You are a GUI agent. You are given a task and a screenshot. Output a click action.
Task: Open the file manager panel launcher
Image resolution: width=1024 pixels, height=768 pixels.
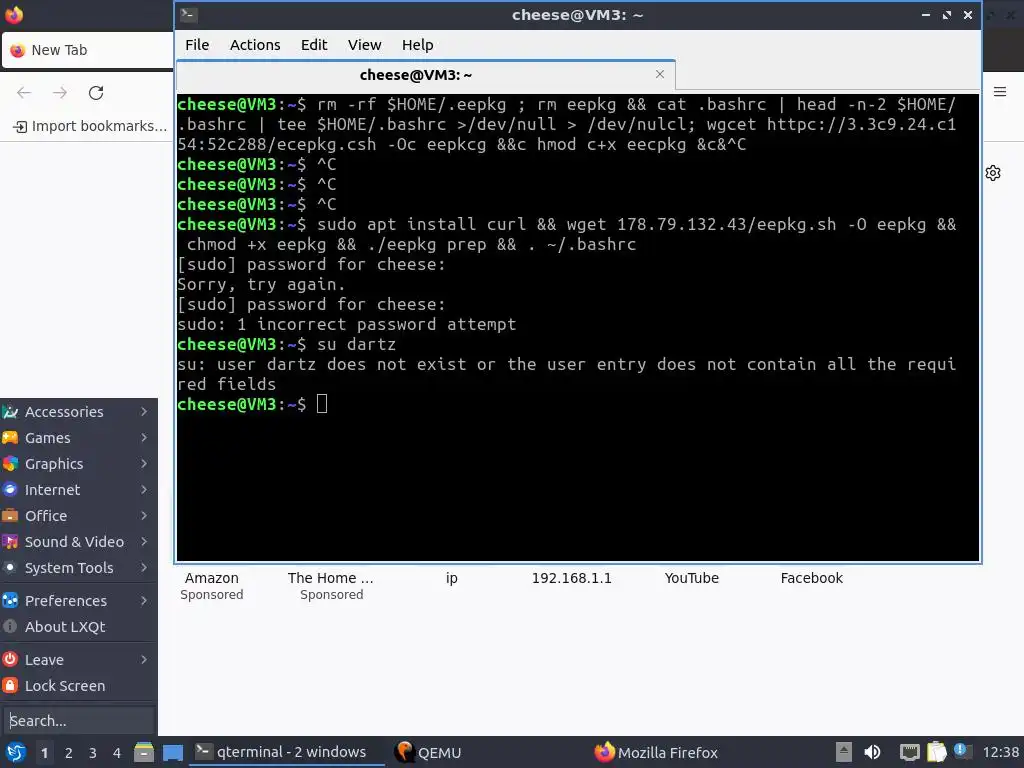point(144,752)
